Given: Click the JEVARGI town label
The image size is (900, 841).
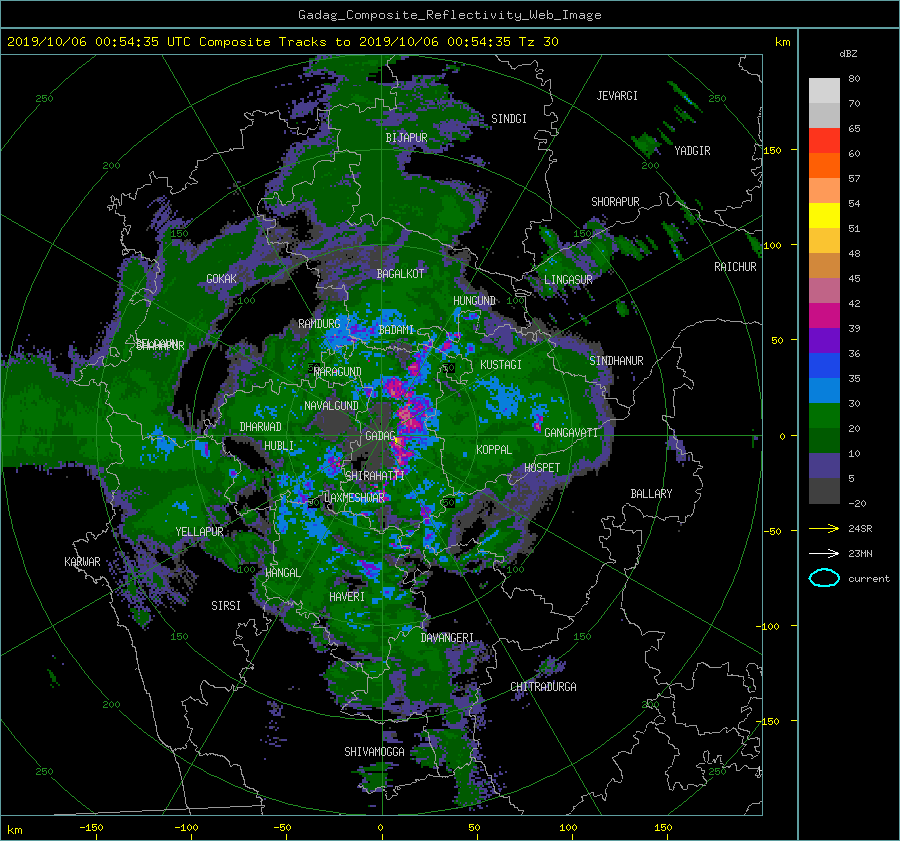Looking at the screenshot, I should (617, 96).
